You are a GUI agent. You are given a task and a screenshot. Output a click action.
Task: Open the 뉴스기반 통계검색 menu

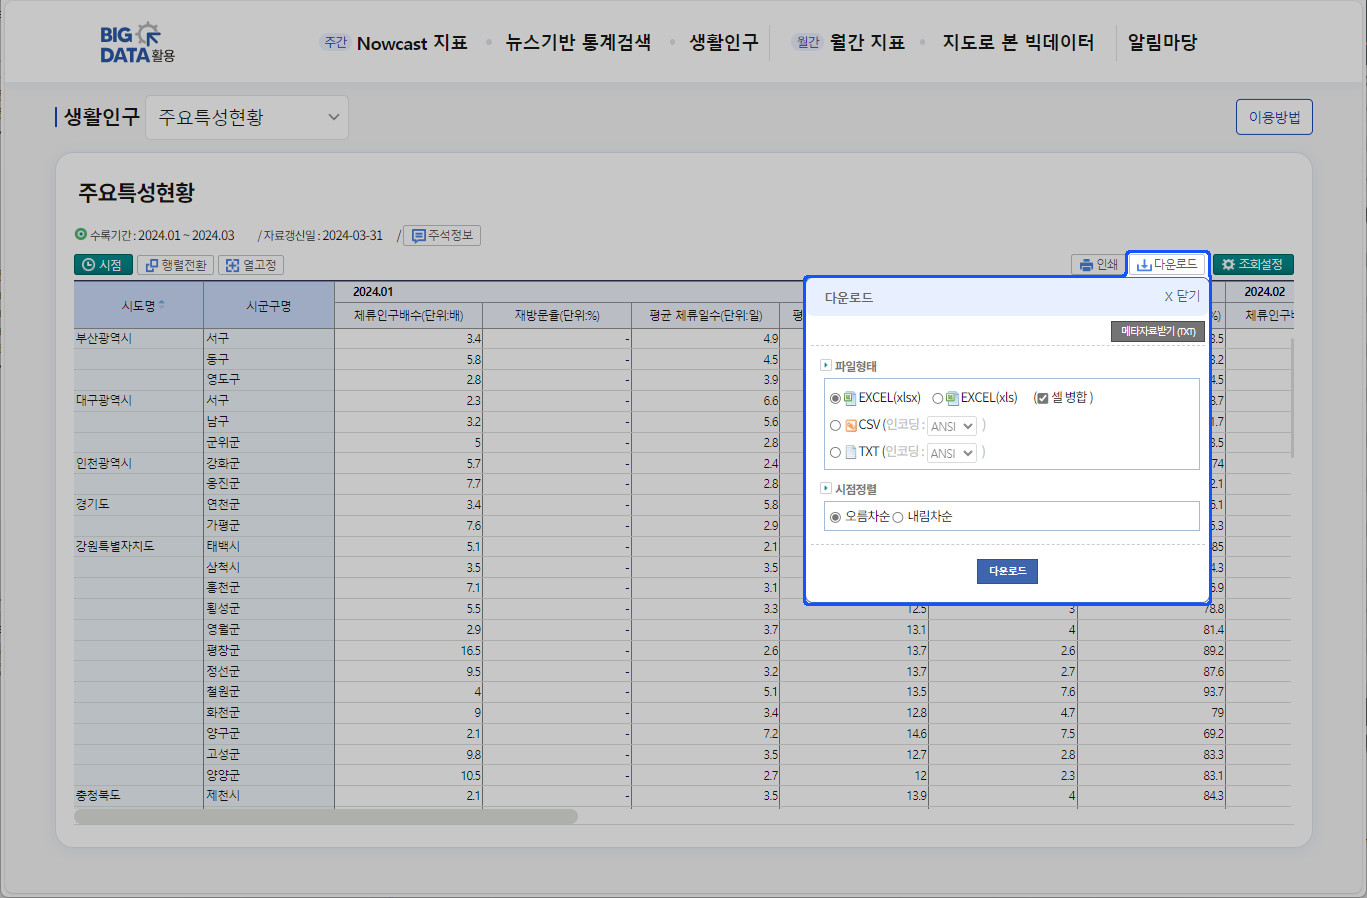[578, 43]
